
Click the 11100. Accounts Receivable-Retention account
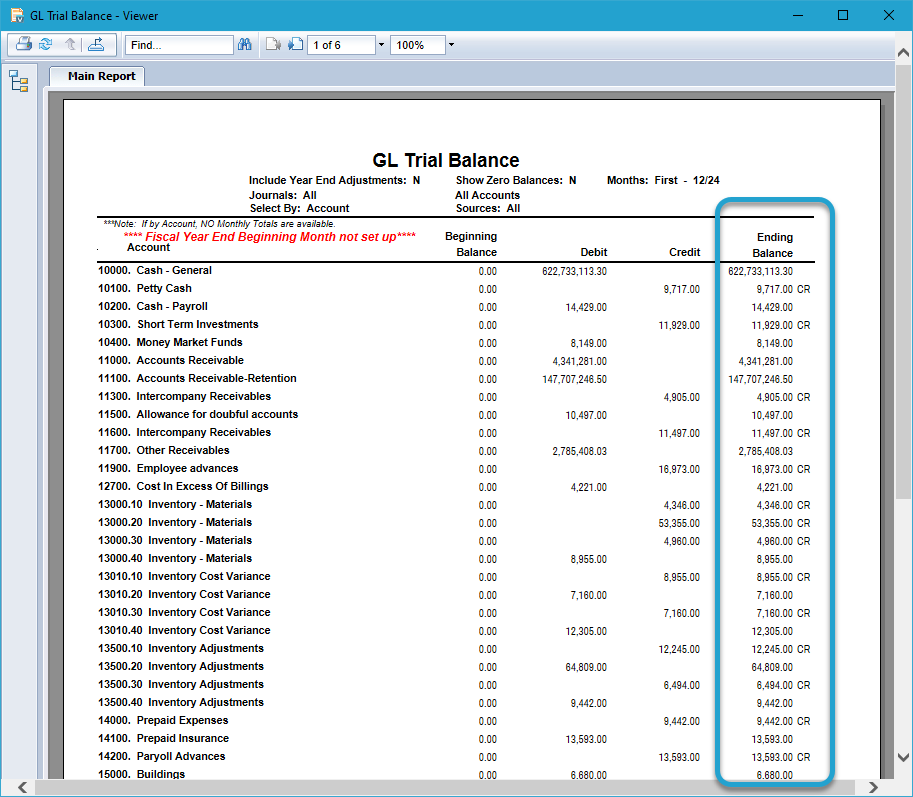(197, 378)
